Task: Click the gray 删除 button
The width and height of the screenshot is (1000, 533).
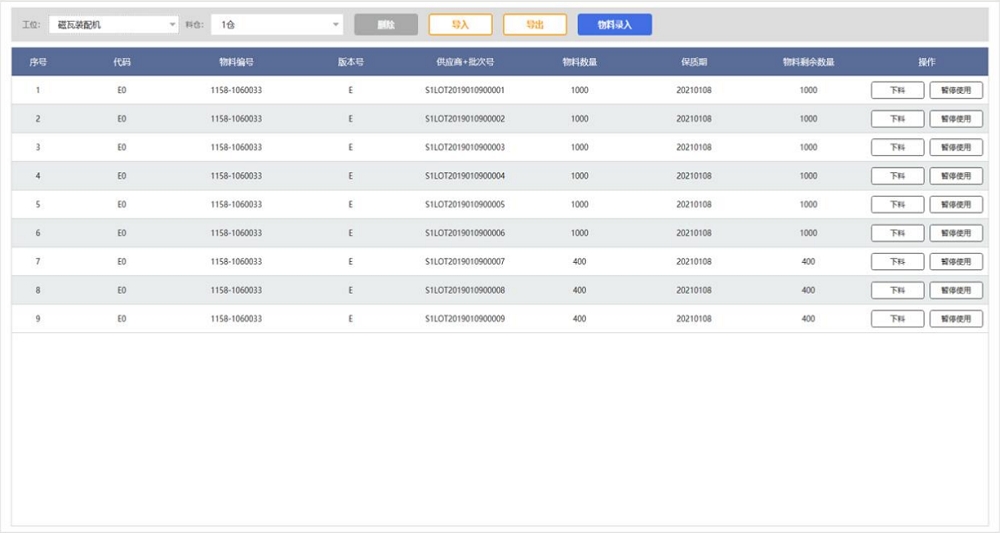Action: (385, 24)
